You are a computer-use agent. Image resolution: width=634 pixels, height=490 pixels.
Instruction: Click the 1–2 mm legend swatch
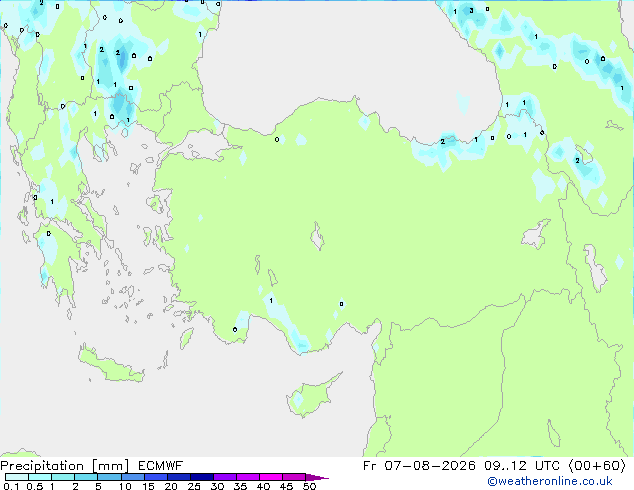pyautogui.click(x=63, y=477)
